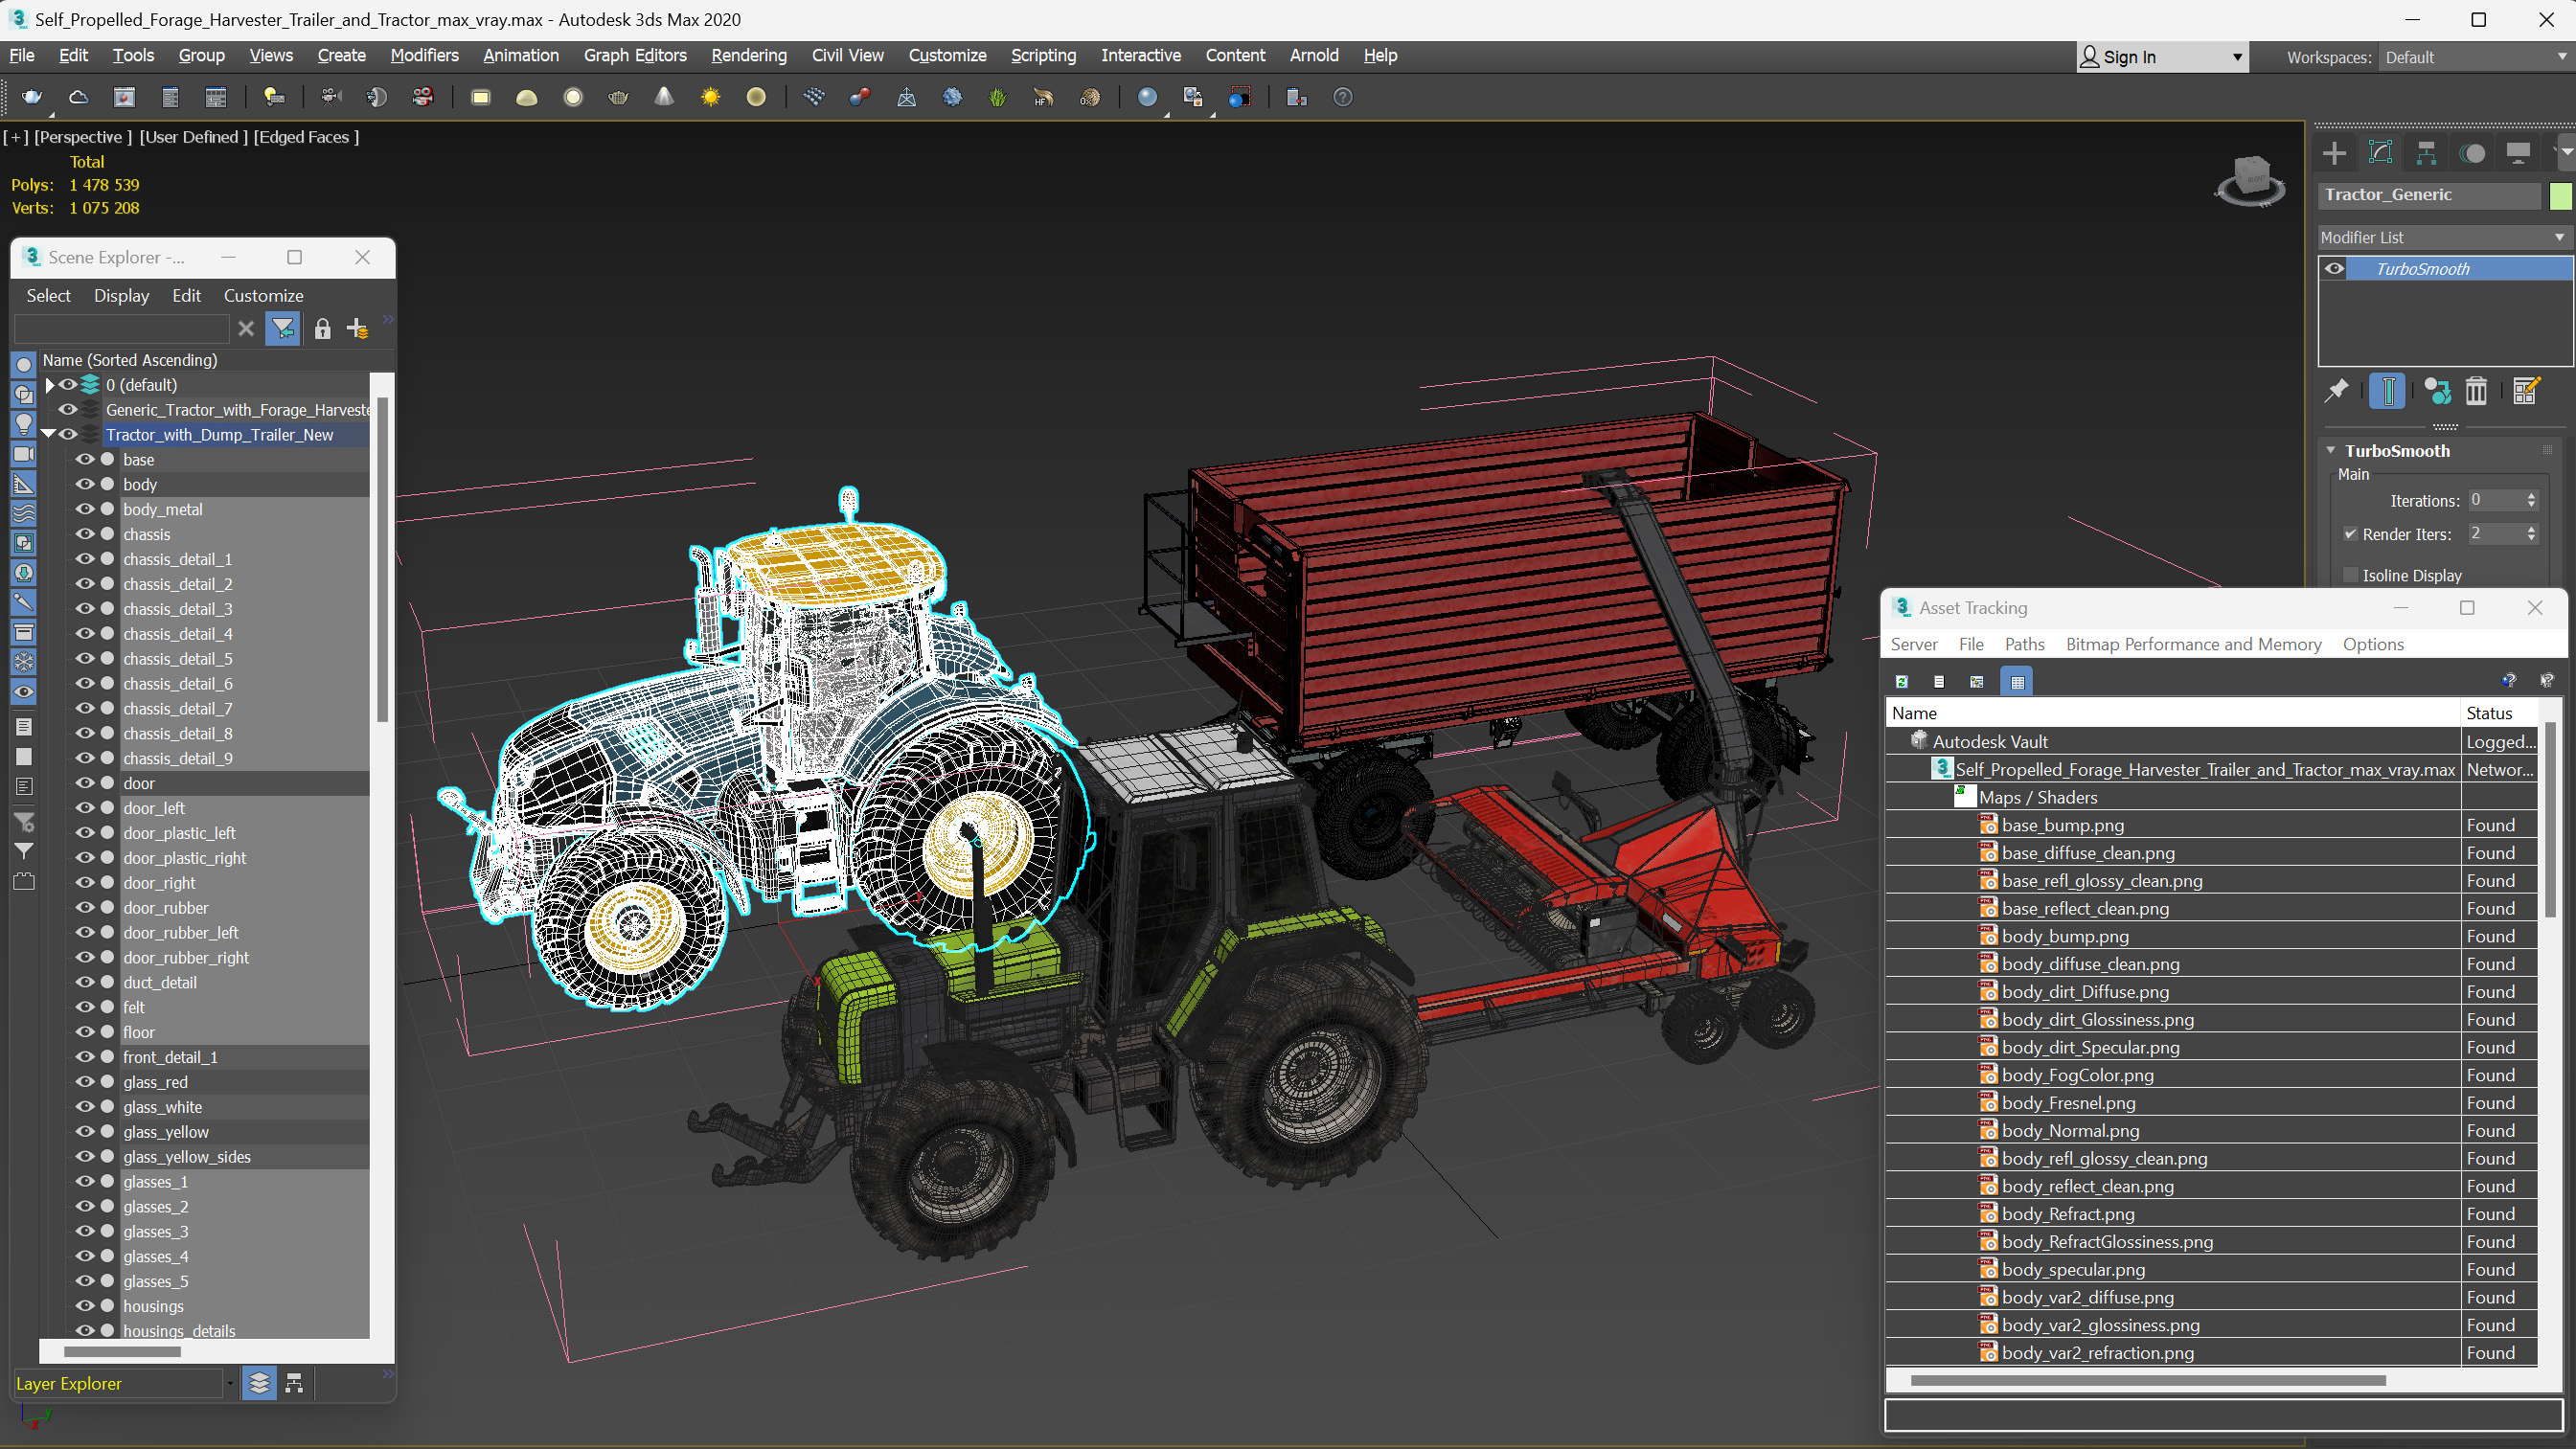Open the Modify command panel tab
The image size is (2576, 1449).
[2380, 153]
